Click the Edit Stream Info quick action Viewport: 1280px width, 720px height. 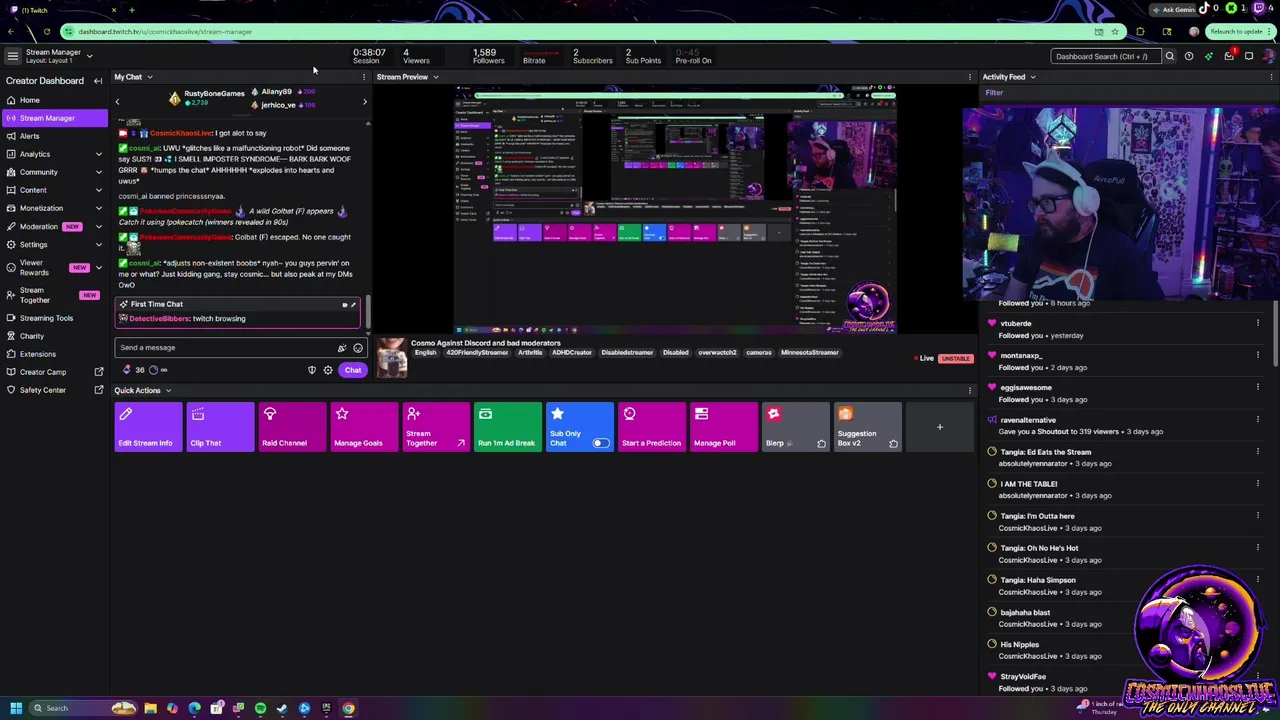pyautogui.click(x=148, y=427)
